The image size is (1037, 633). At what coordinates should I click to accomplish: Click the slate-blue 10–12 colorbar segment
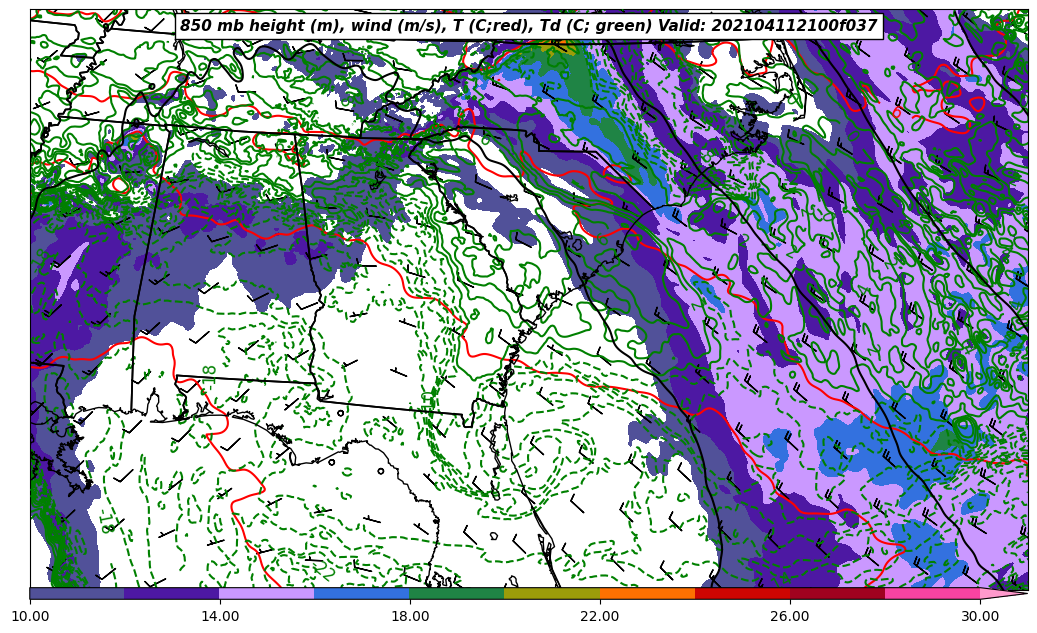pos(77,593)
